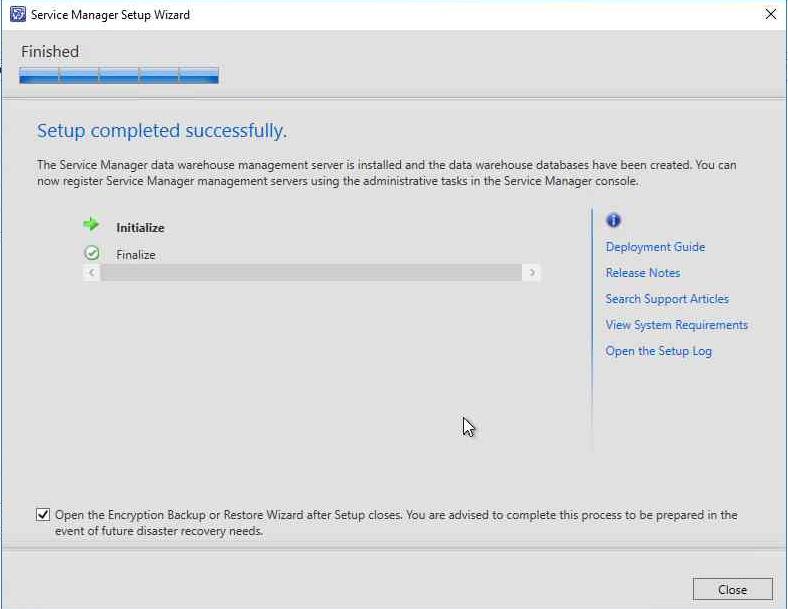The image size is (788, 609).
Task: Click the green arrow icon beside Initialize
Action: click(x=91, y=224)
